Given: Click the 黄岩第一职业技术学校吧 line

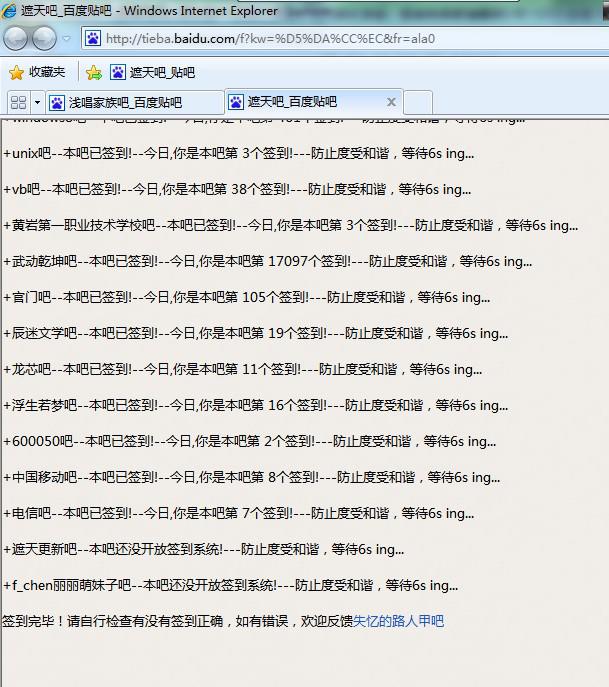Looking at the screenshot, I should [290, 225].
